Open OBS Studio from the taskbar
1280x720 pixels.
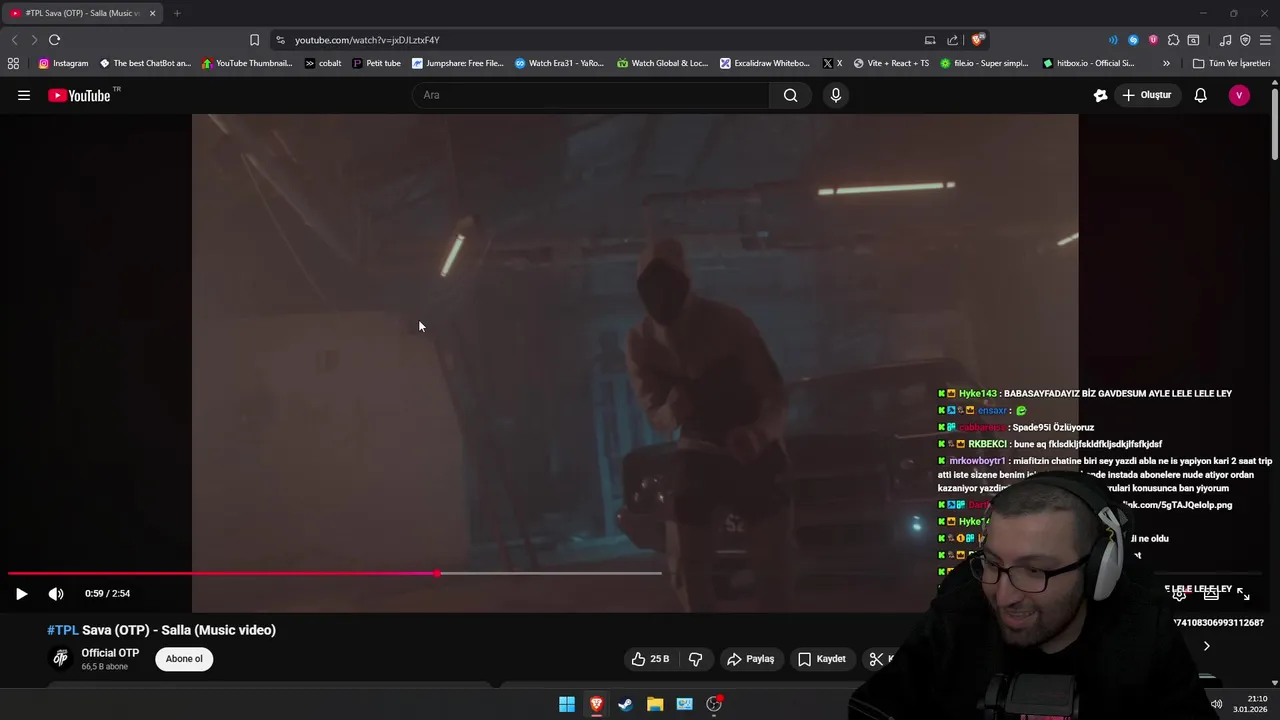pos(714,704)
